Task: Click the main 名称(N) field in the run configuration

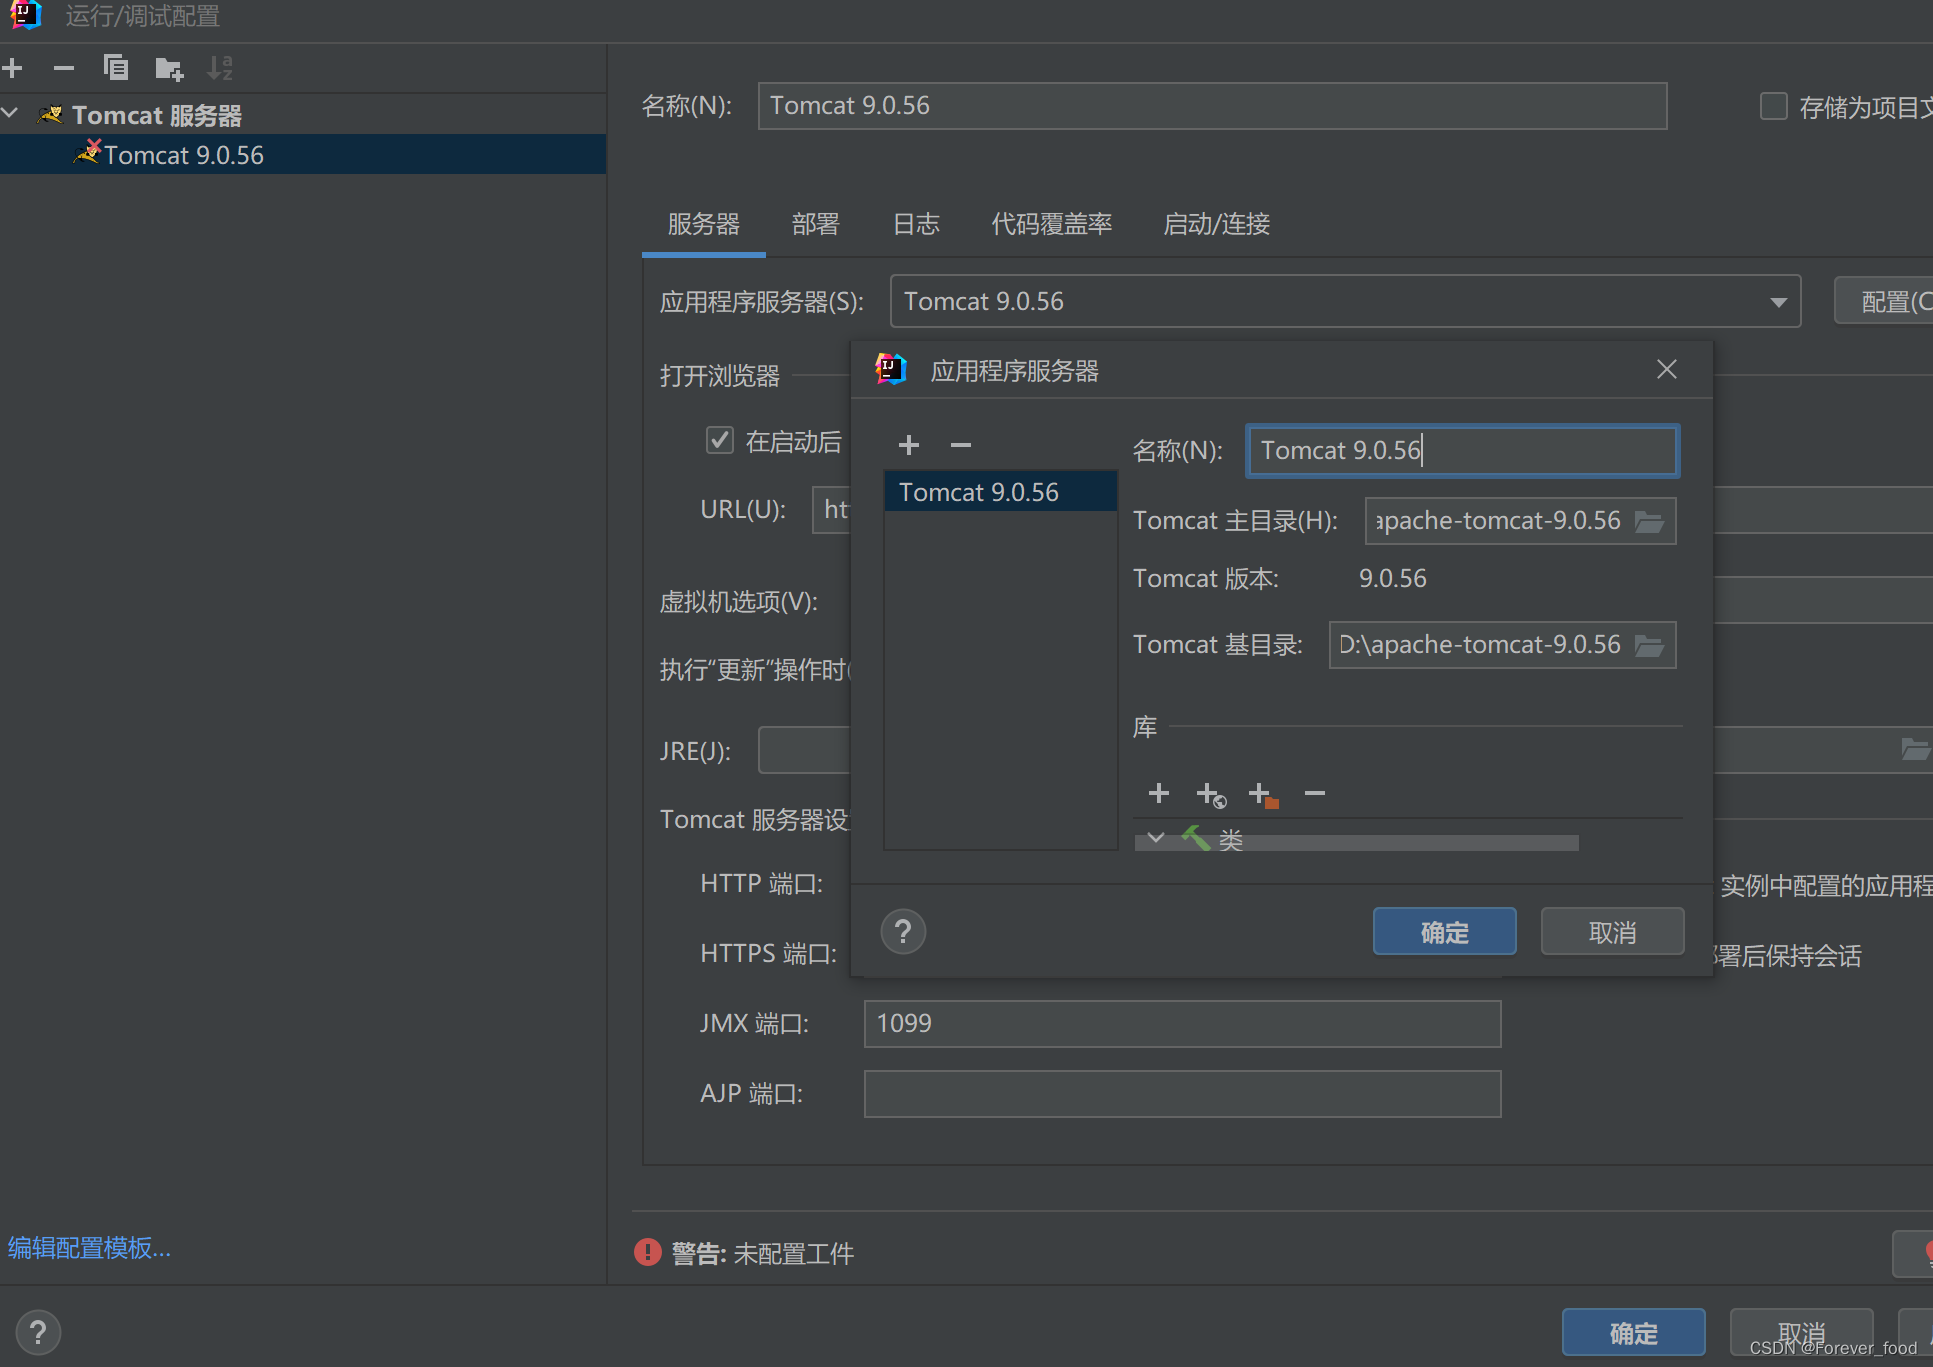Action: coord(1212,106)
